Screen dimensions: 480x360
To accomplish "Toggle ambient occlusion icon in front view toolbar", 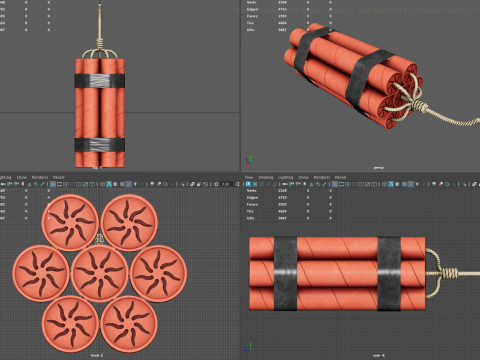I will click(x=152, y=184).
